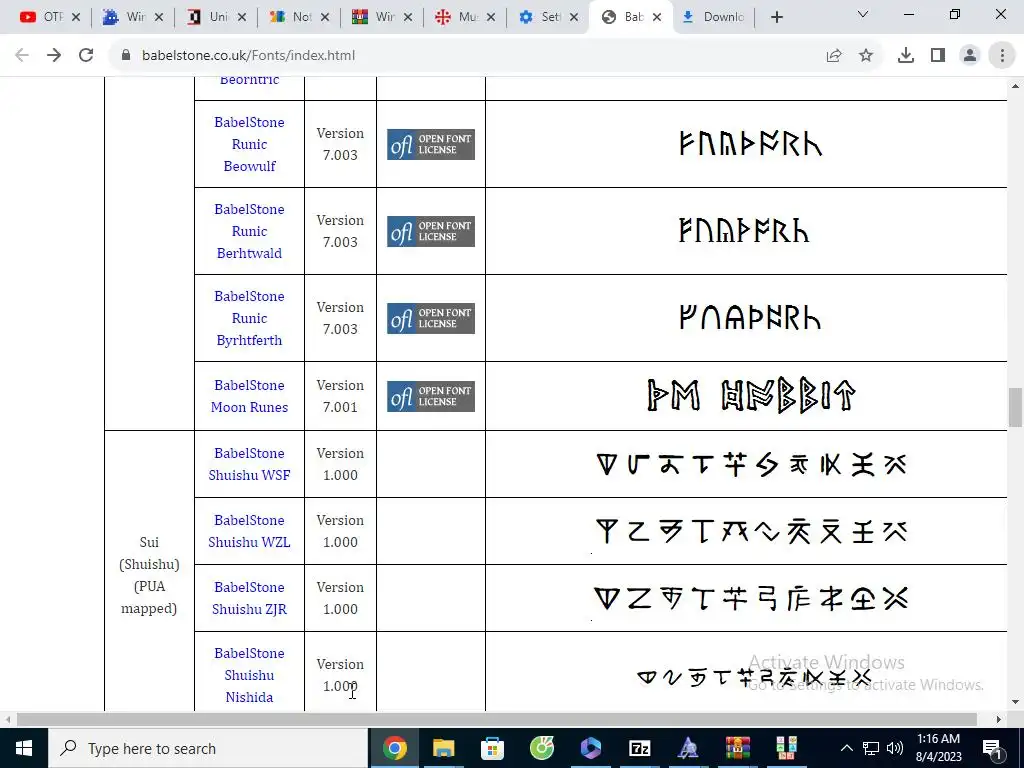The height and width of the screenshot is (768, 1024).
Task: Close the Settings tab
Action: (574, 18)
